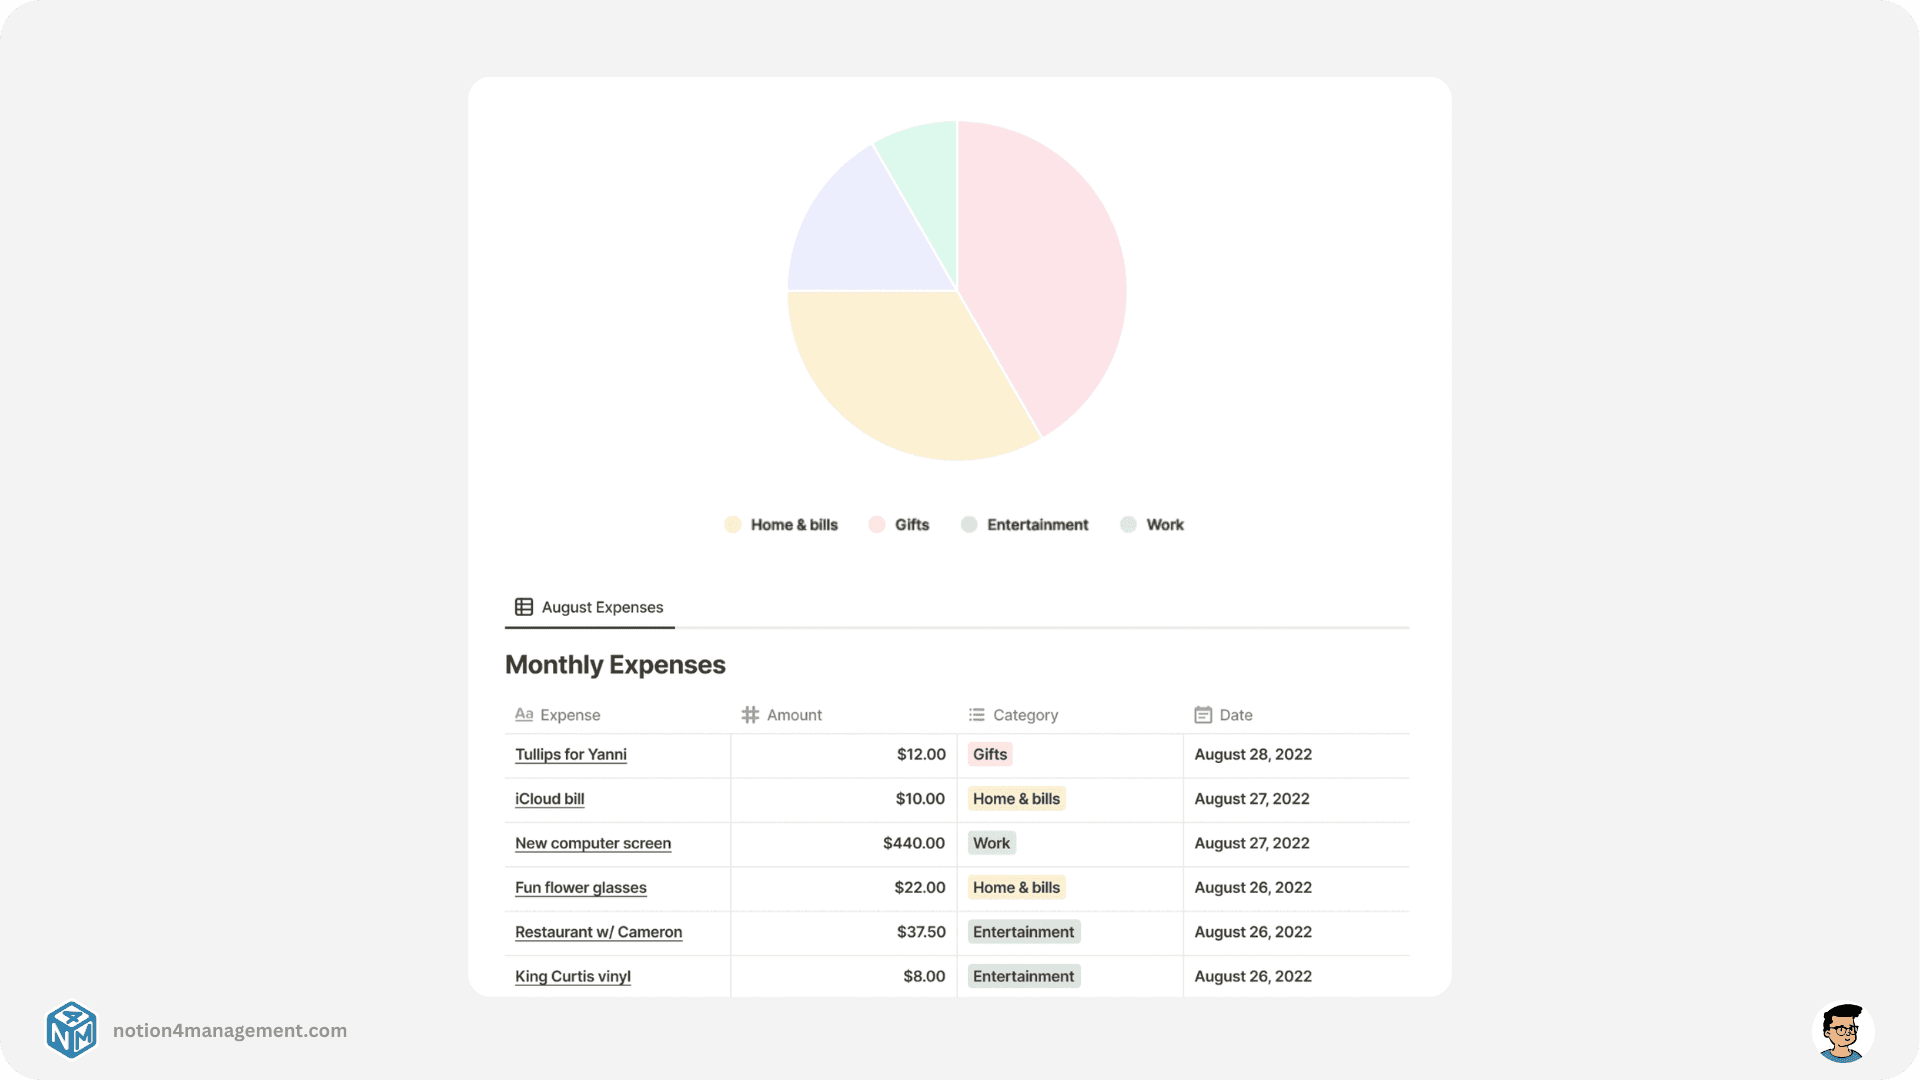Open the Amount column header menu
Screen dimensions: 1920x1080
coord(794,714)
